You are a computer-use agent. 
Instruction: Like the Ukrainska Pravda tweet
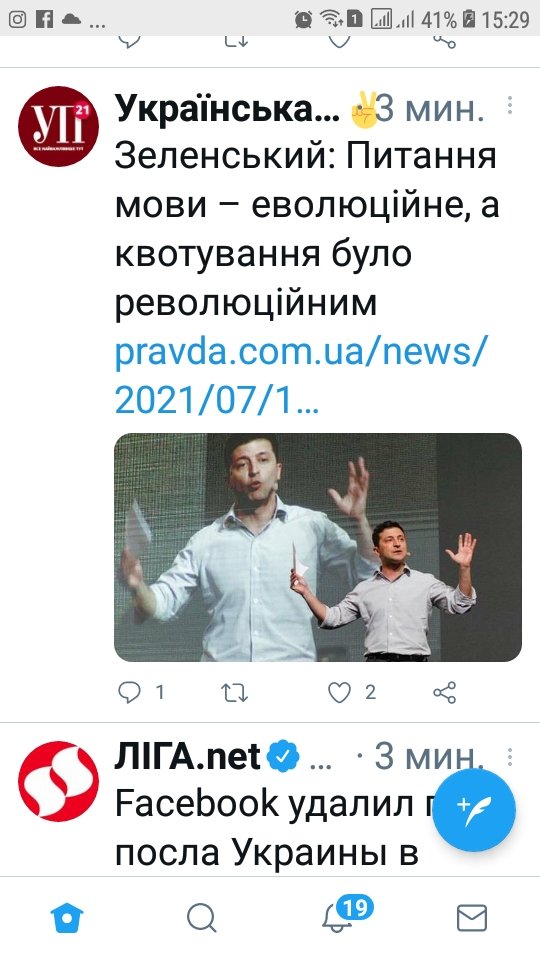[339, 692]
